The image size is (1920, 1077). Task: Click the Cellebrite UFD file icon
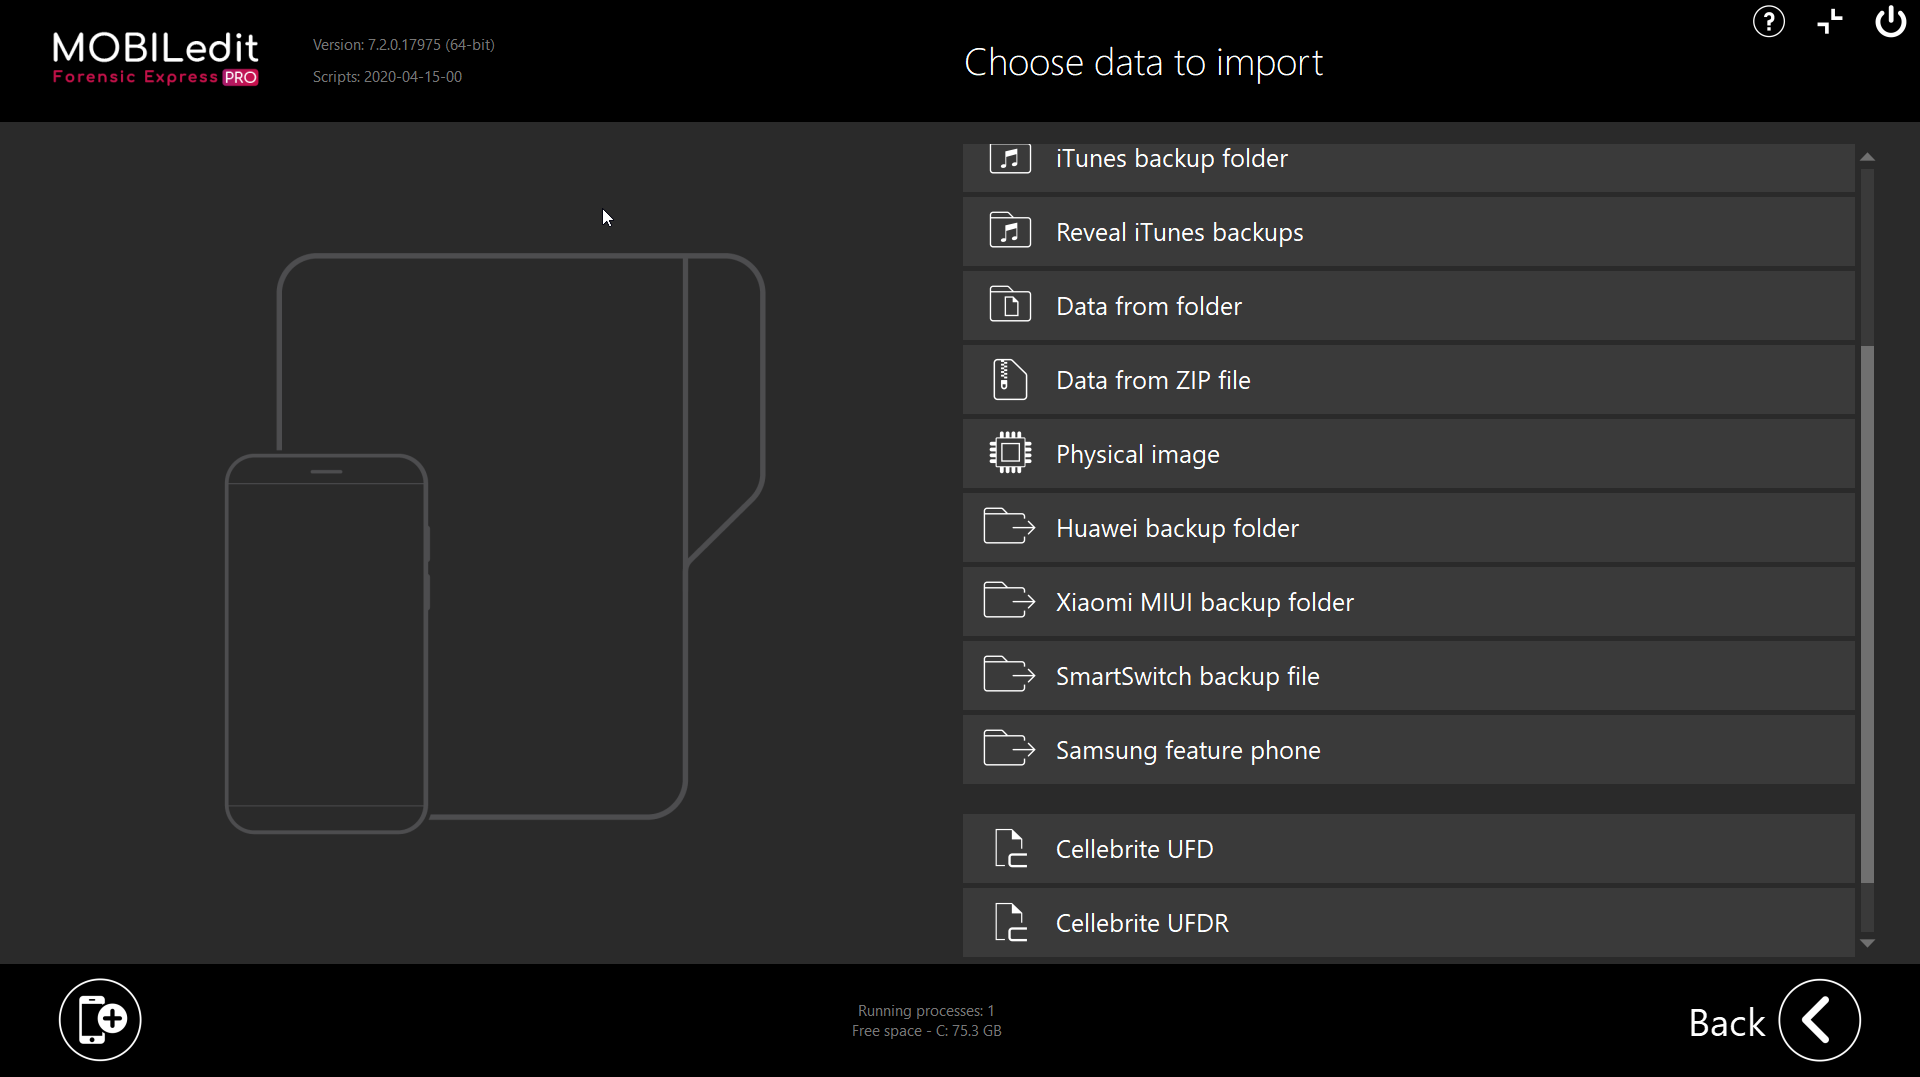click(1010, 849)
